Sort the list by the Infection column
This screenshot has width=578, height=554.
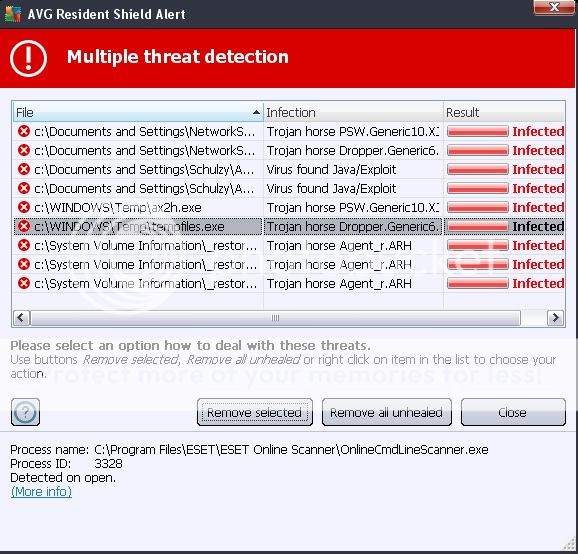pyautogui.click(x=353, y=112)
